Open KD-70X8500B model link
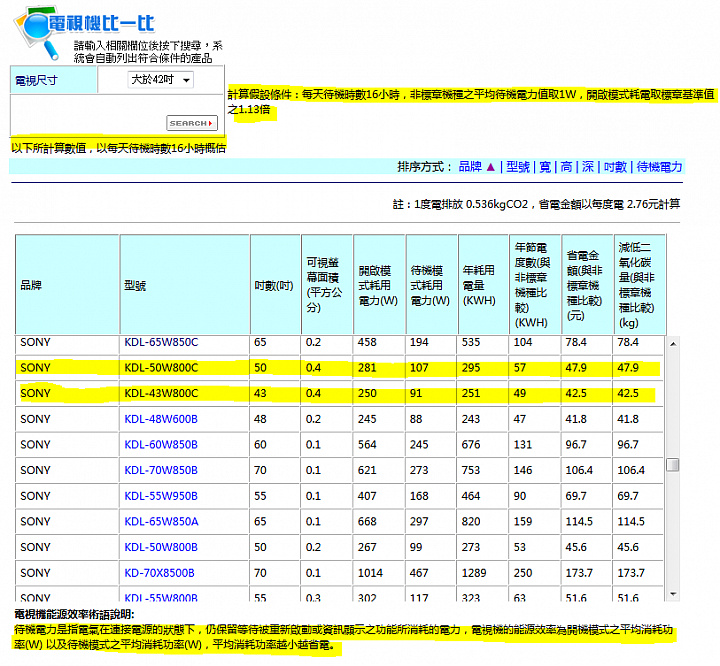720x666 pixels. coord(159,573)
